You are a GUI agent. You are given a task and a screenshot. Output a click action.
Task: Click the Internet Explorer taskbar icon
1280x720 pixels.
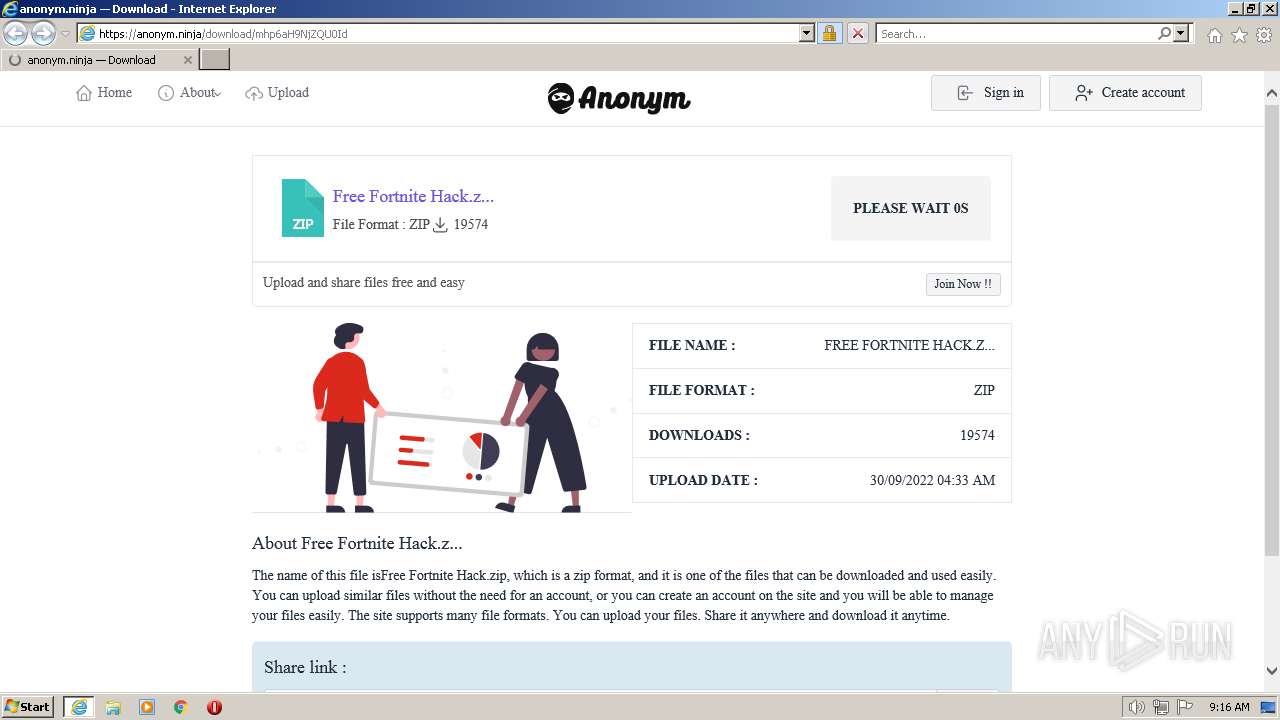pyautogui.click(x=78, y=707)
